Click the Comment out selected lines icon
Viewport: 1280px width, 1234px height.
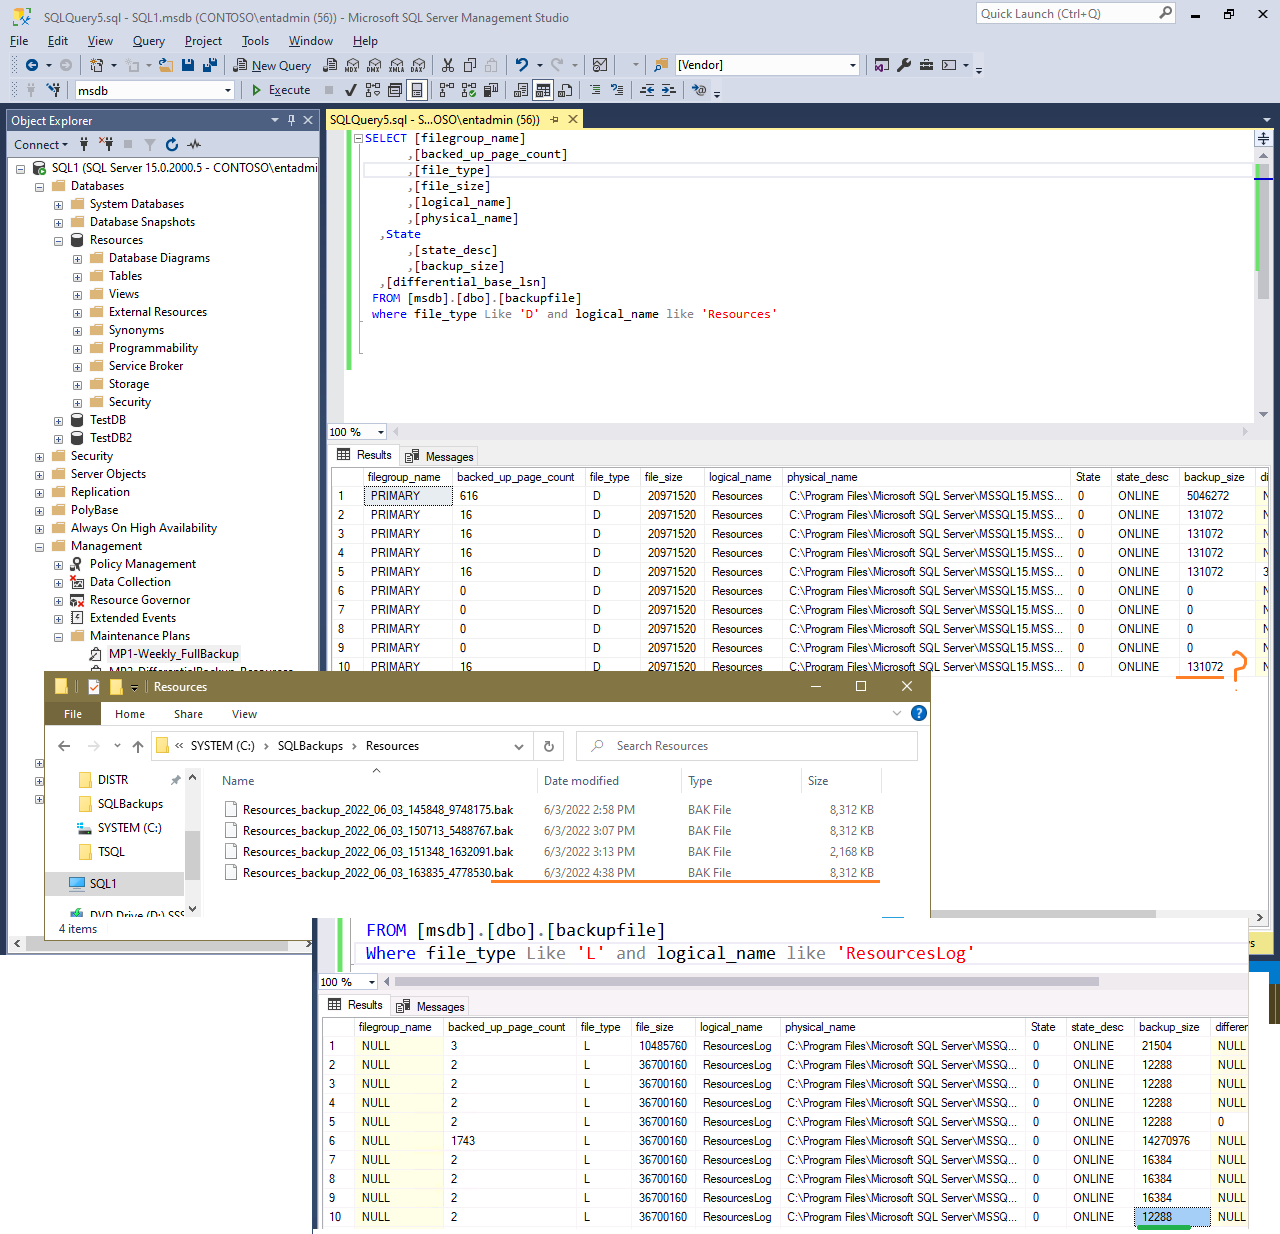click(x=595, y=90)
